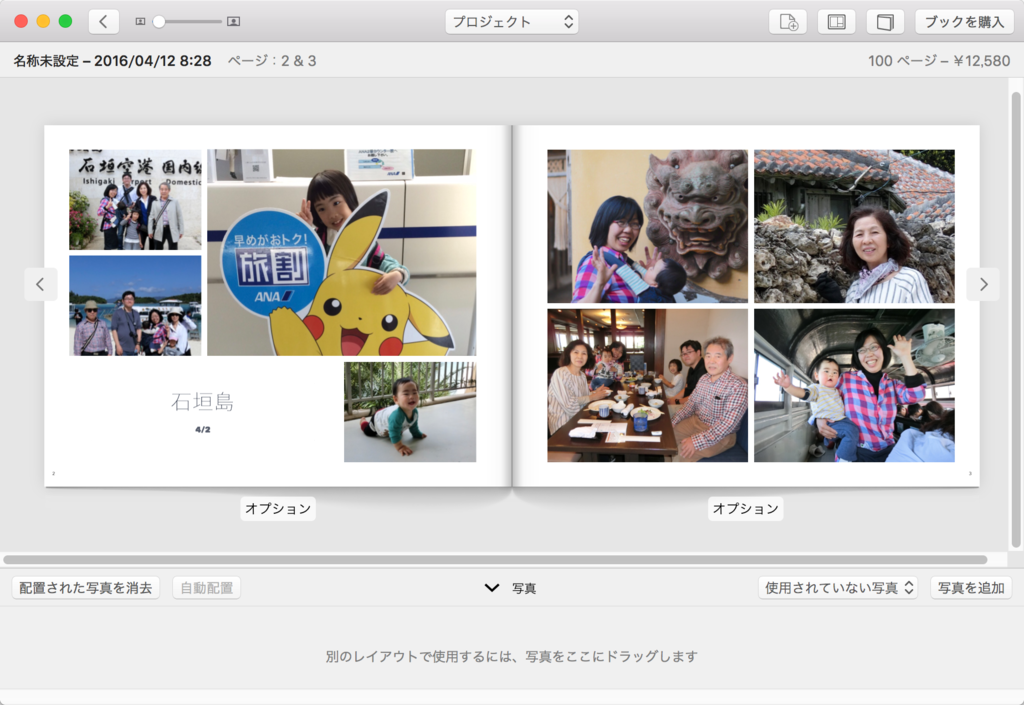
Task: Click the red close window button
Action: point(21,22)
